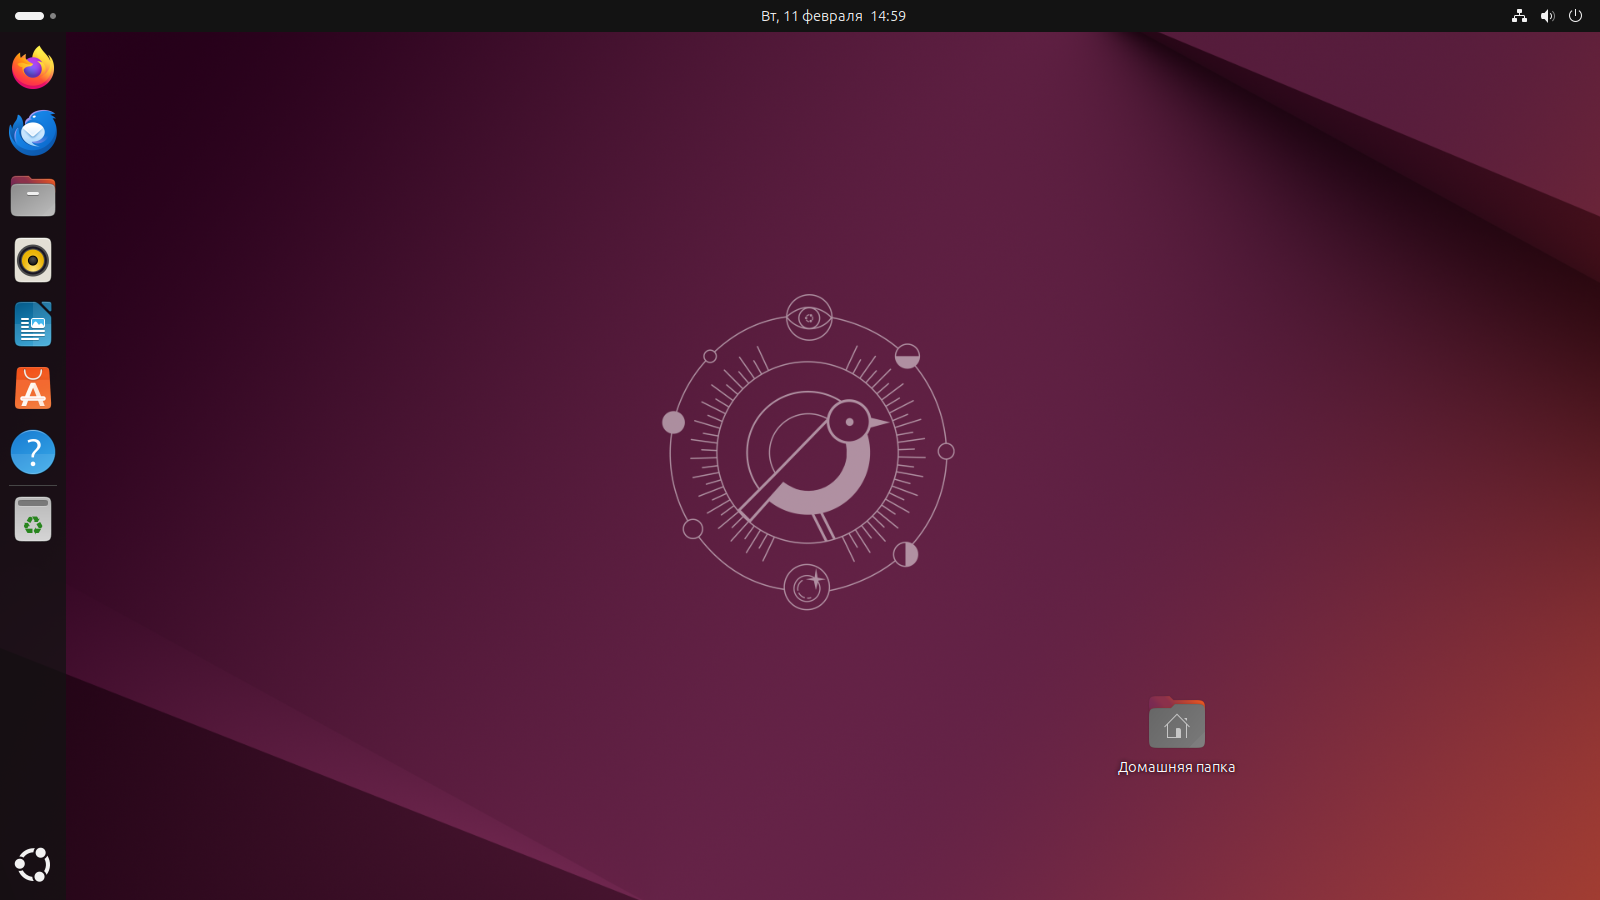Viewport: 1600px width, 900px height.
Task: Click the Activities pill indicator
Action: [29, 16]
